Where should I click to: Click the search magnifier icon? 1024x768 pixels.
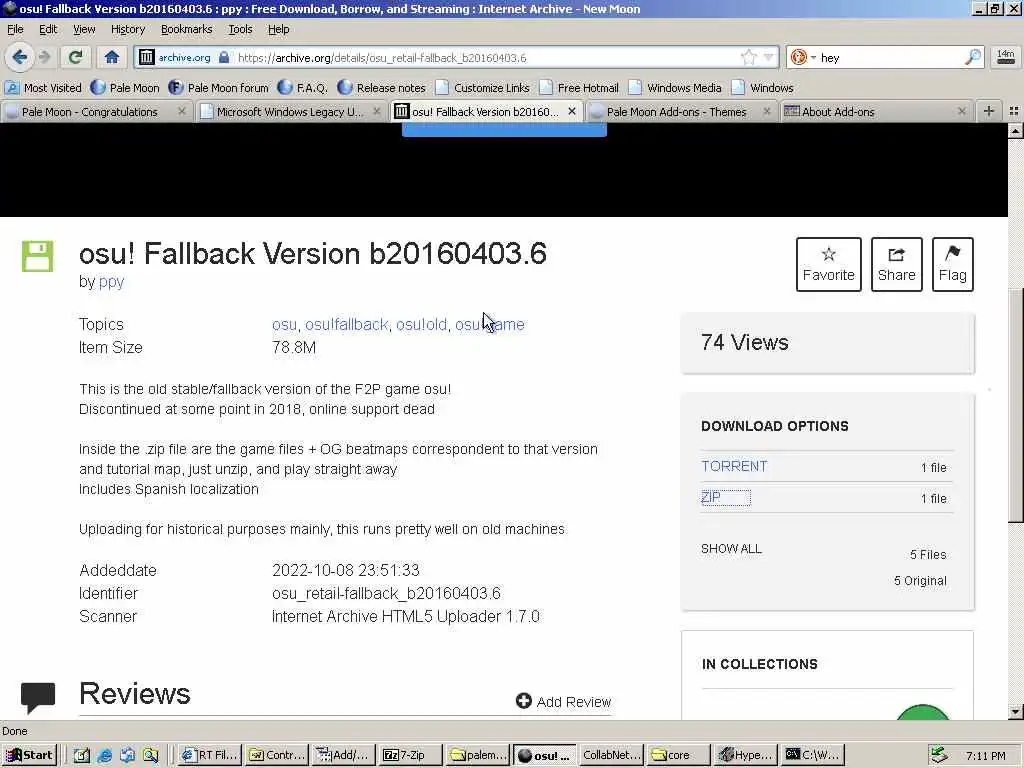tap(972, 57)
